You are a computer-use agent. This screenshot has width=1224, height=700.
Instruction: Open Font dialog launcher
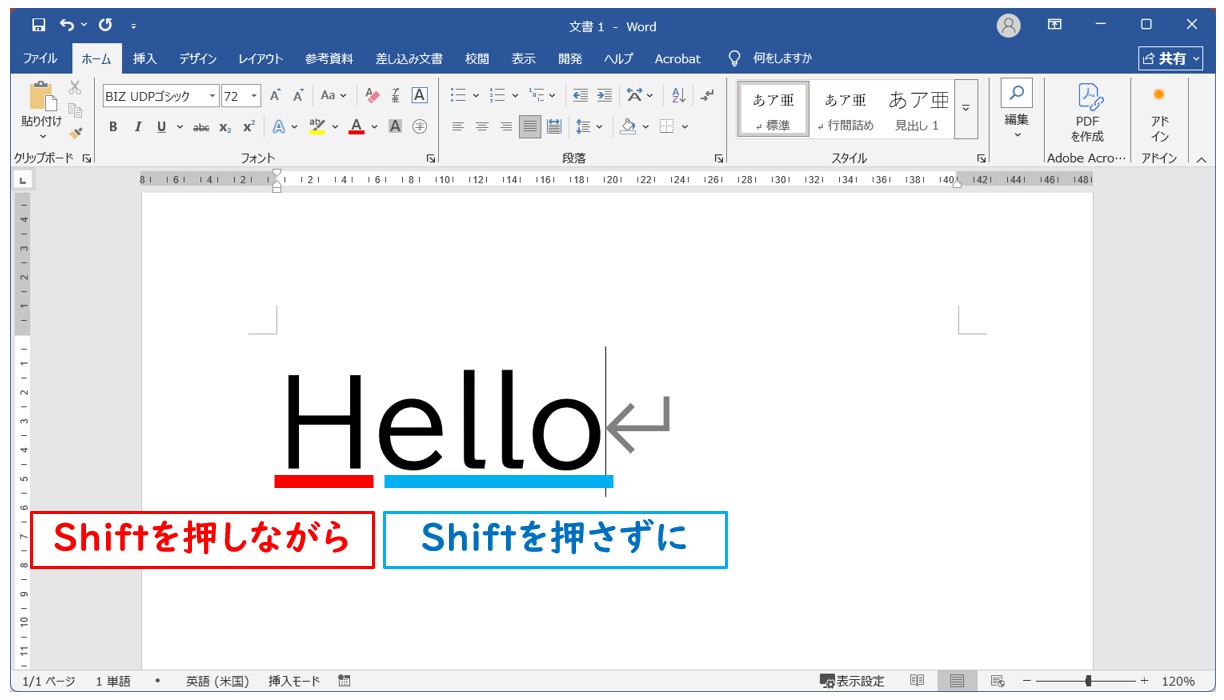click(430, 159)
